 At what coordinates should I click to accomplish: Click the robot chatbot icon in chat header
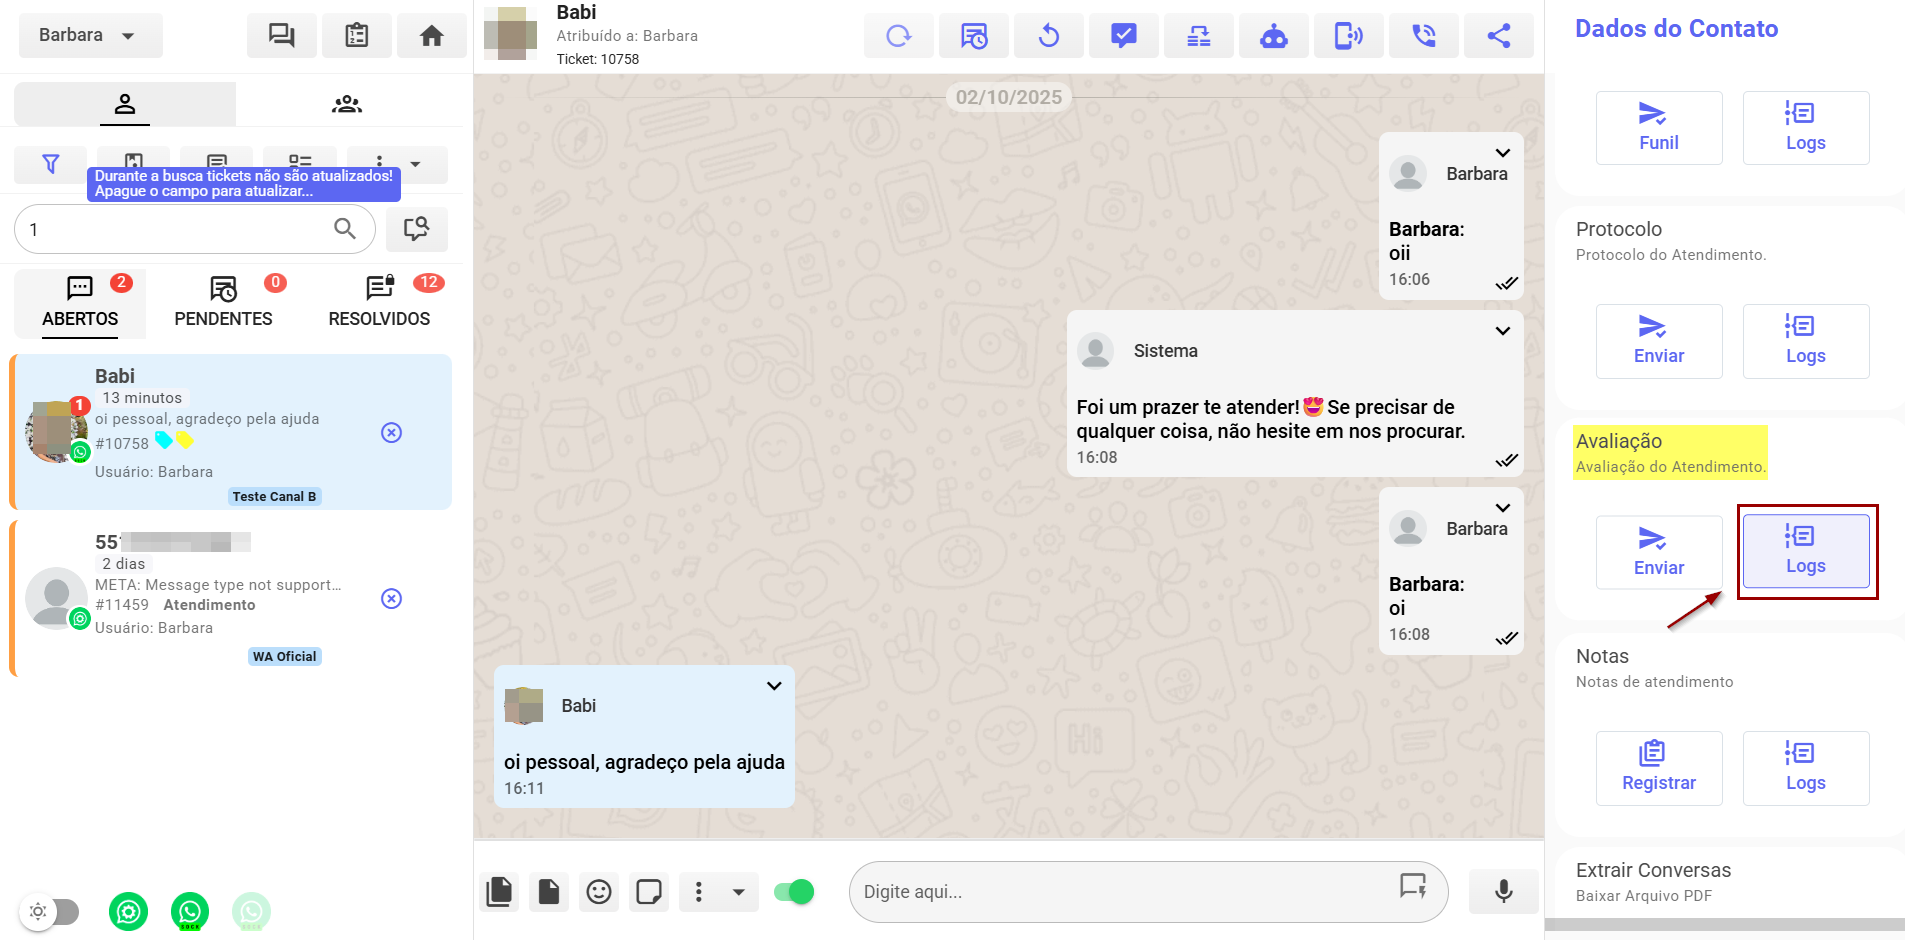coord(1273,37)
